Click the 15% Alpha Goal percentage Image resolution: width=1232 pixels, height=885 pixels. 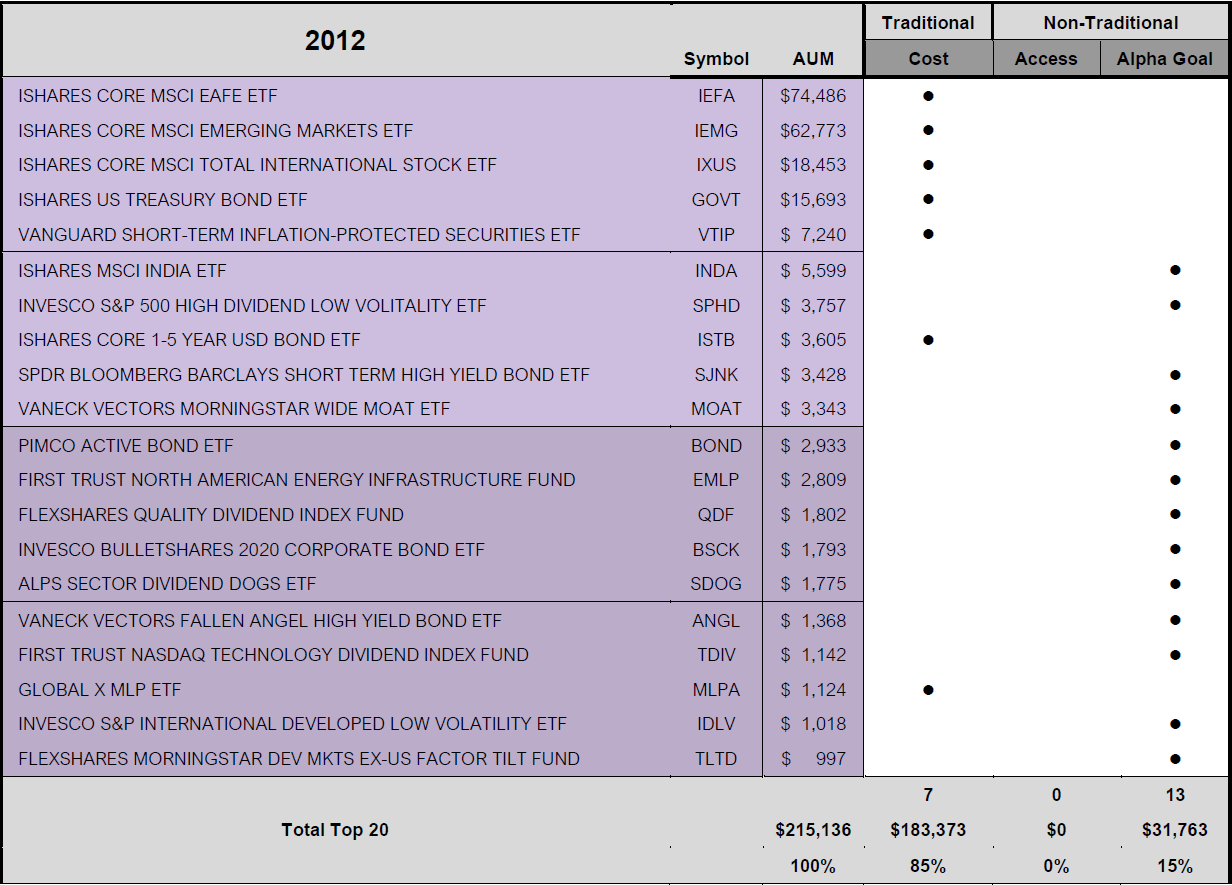point(1175,866)
